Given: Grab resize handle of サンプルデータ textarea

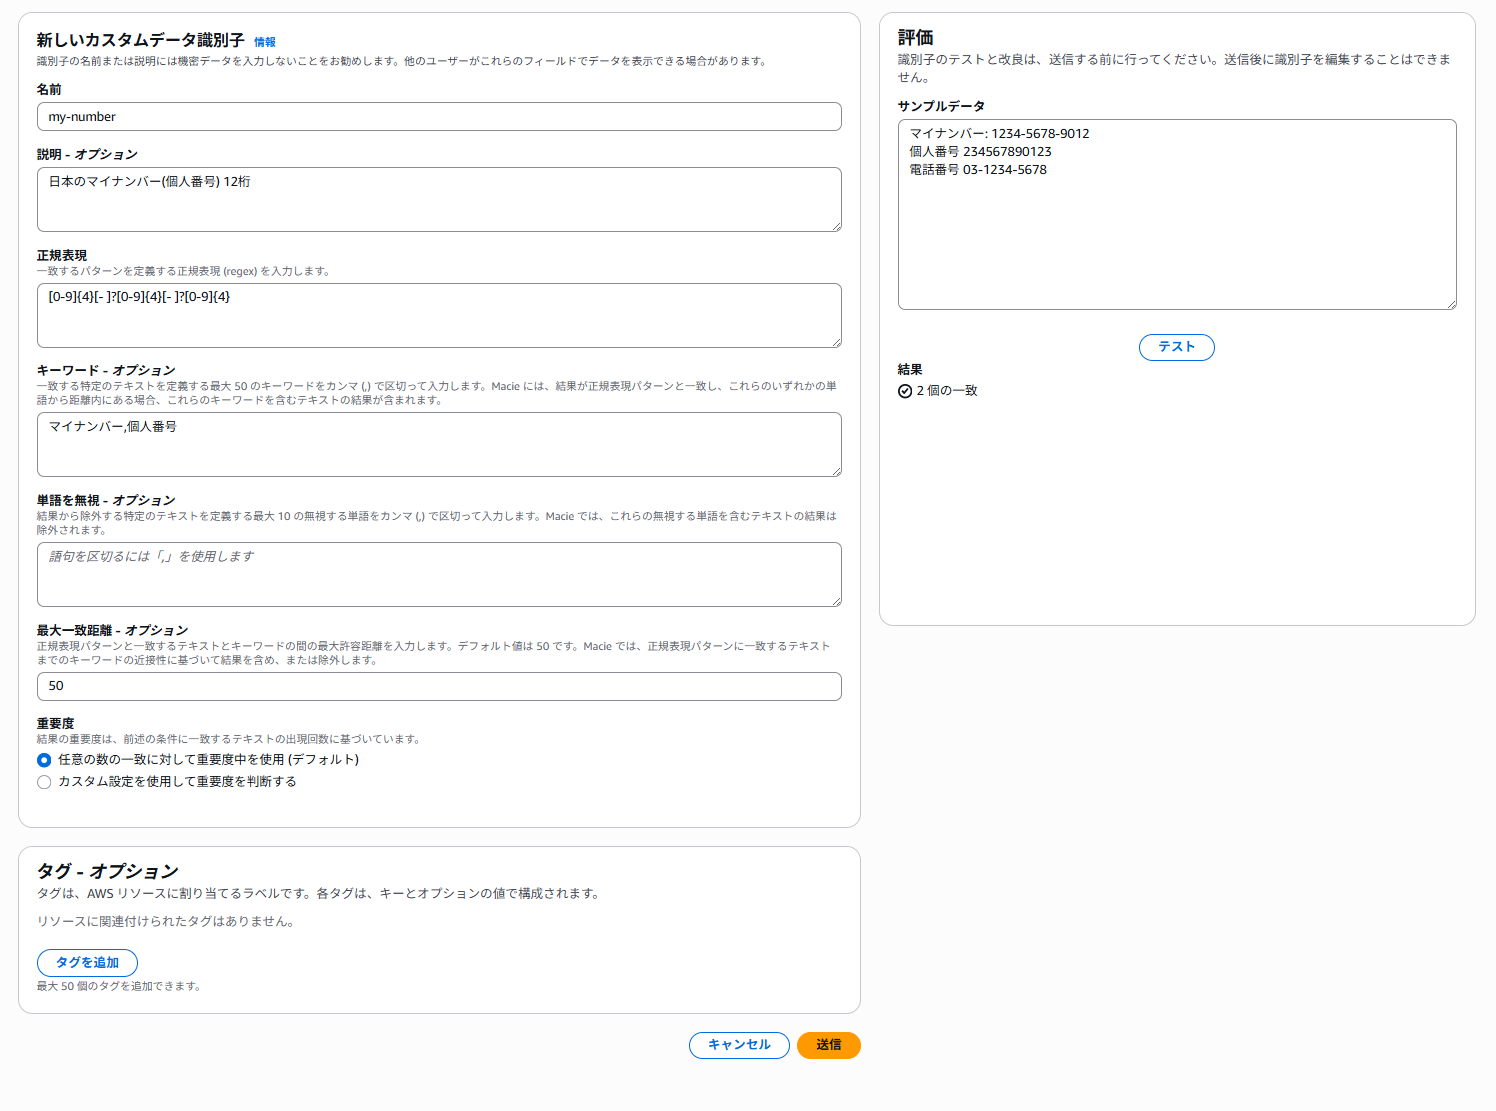Looking at the screenshot, I should pyautogui.click(x=1451, y=304).
